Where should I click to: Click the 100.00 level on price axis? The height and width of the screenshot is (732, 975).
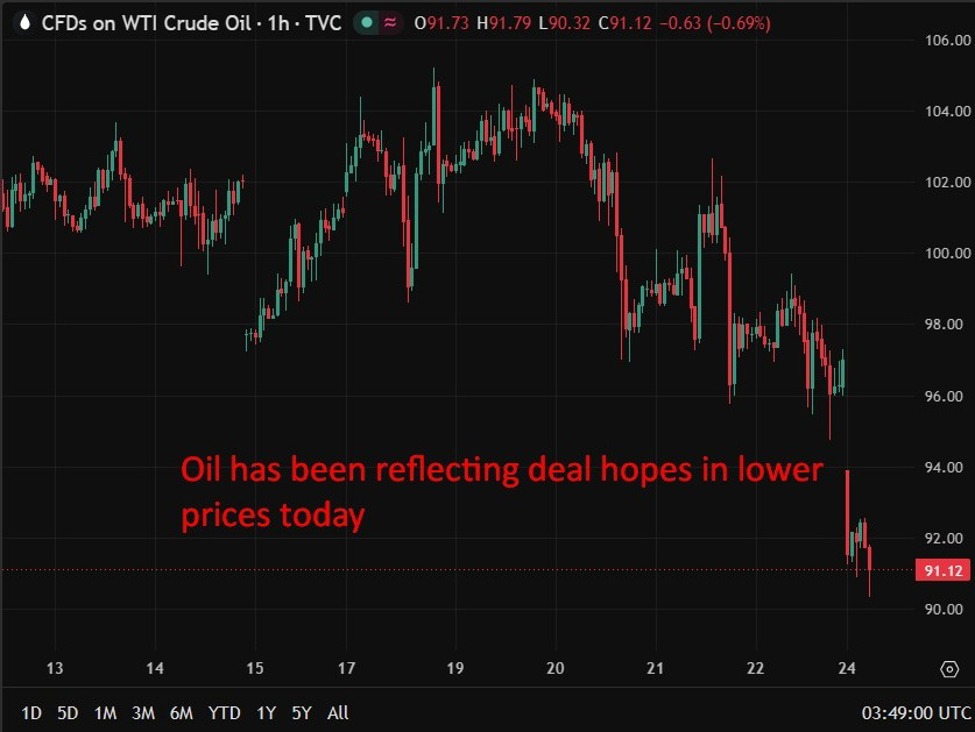(x=948, y=253)
